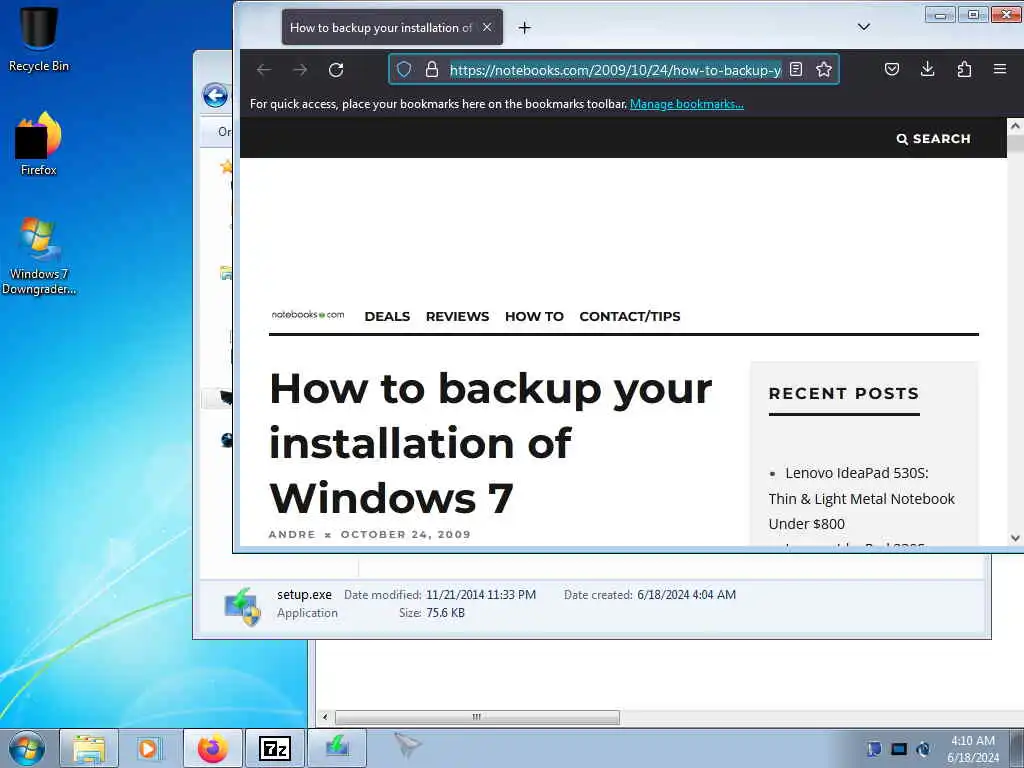Click the network monitor tray icon
Image resolution: width=1024 pixels, height=768 pixels.
(899, 749)
